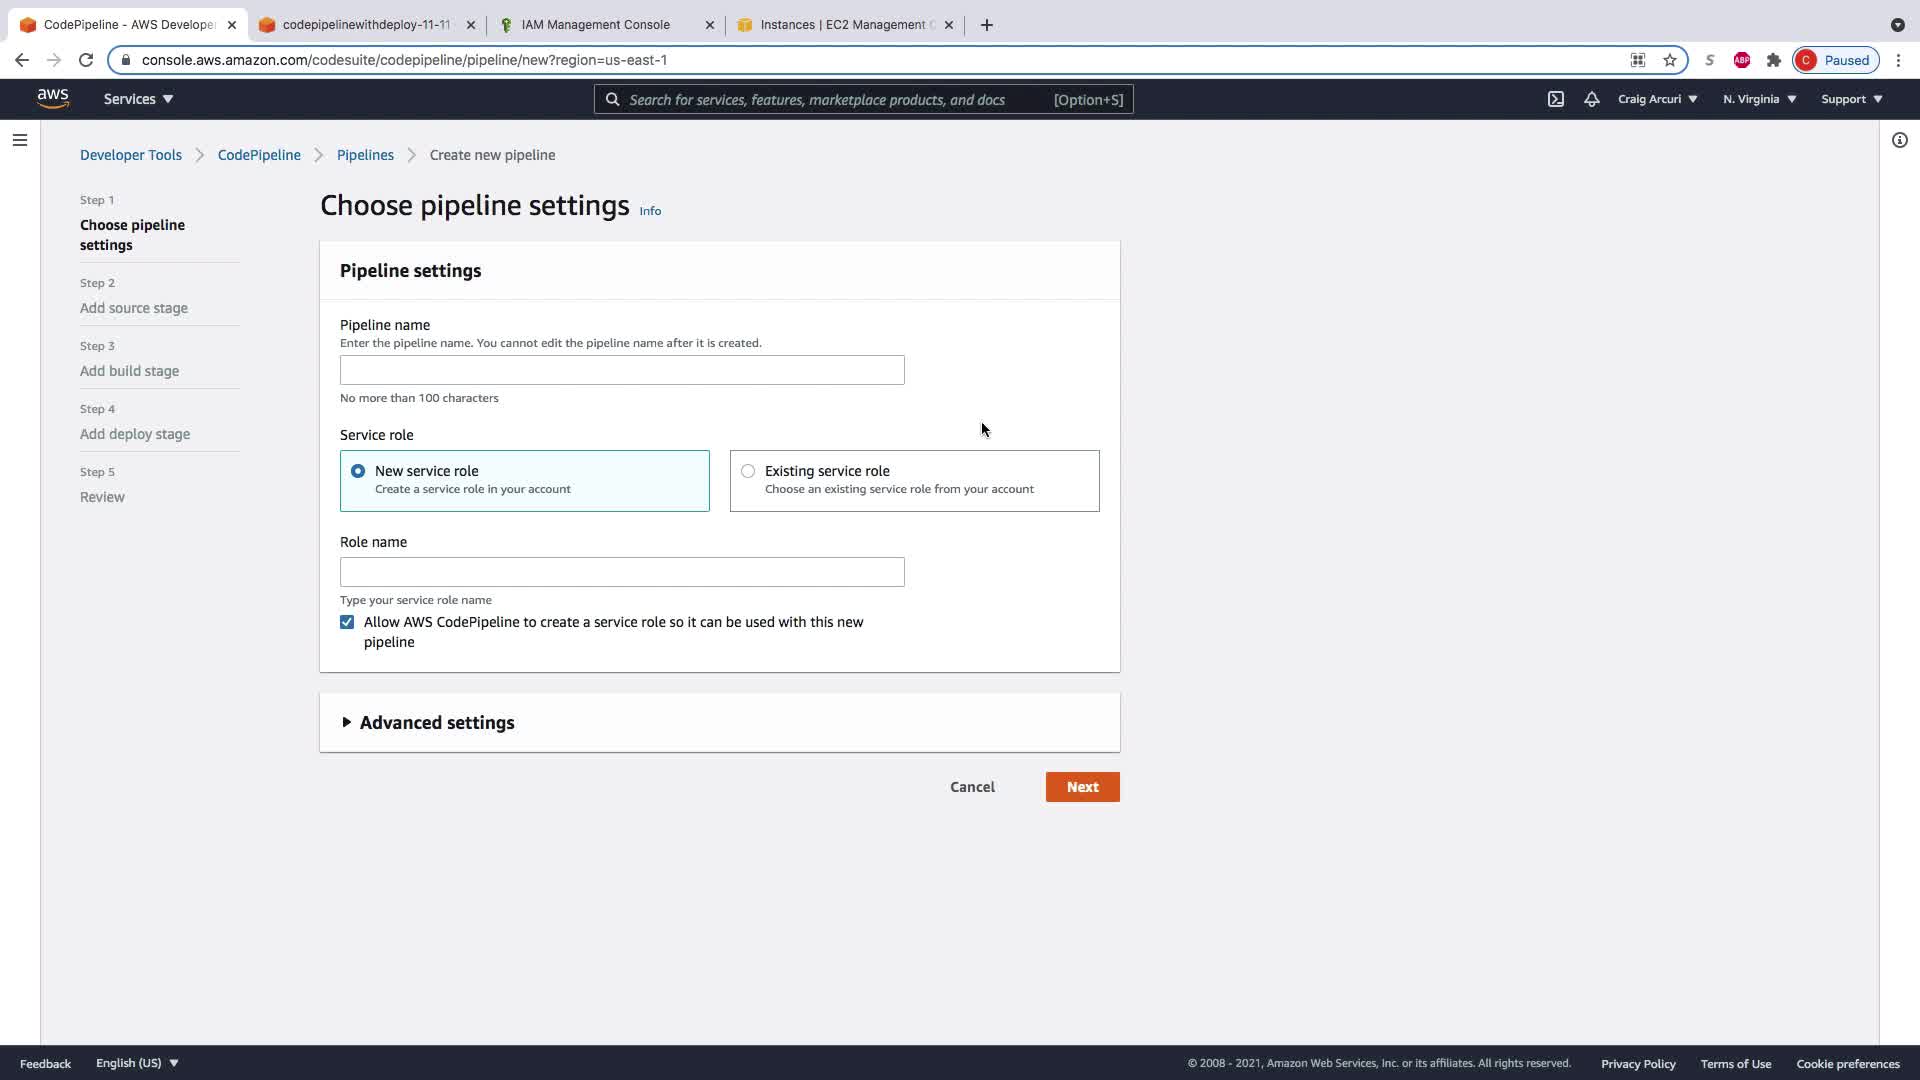Open the info panel icon at right
Image resolution: width=1920 pixels, height=1080 pixels.
pyautogui.click(x=1899, y=140)
